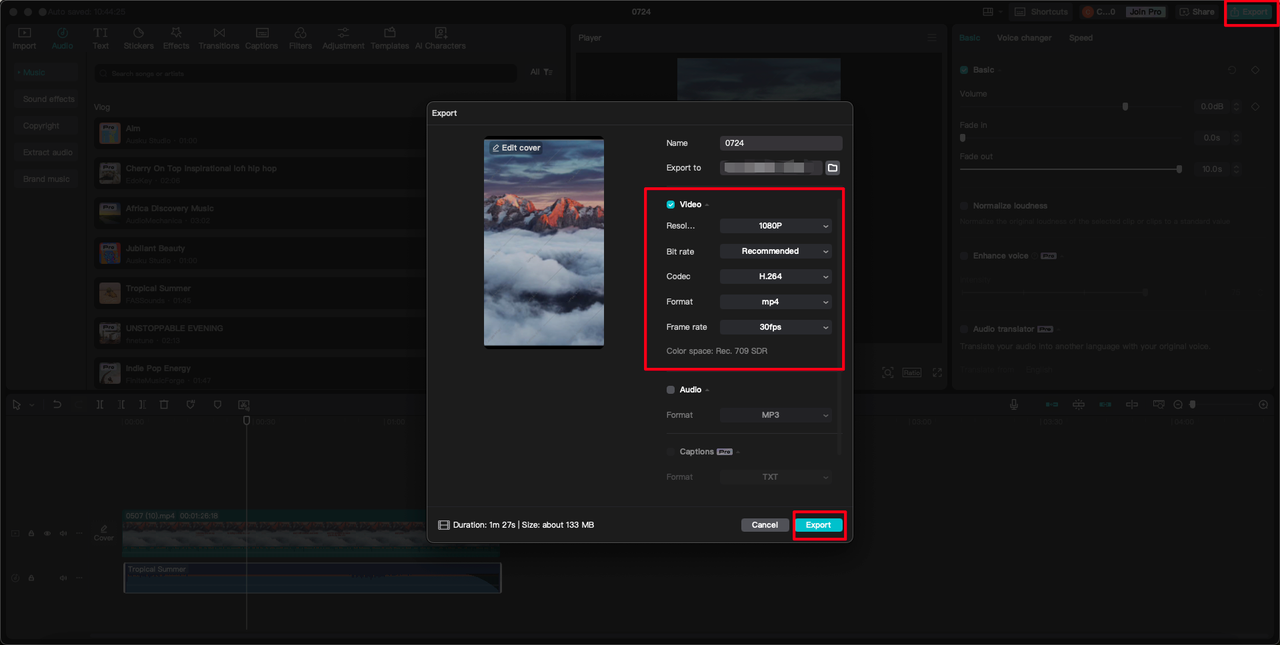Screen dimensions: 1280x645
Task: Open the Templates tab
Action: coord(389,39)
